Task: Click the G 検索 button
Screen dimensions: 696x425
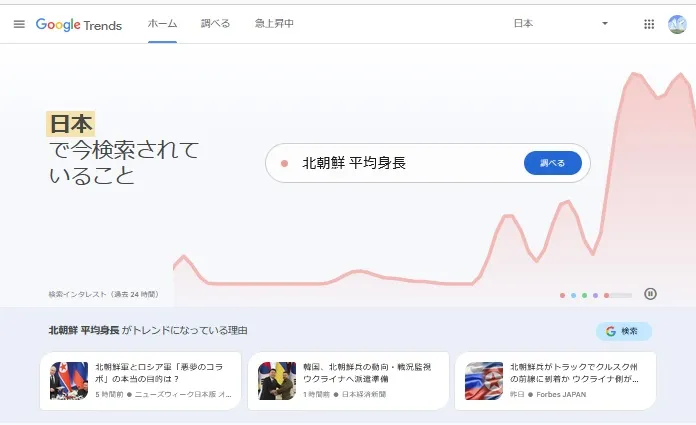Action: (x=624, y=331)
